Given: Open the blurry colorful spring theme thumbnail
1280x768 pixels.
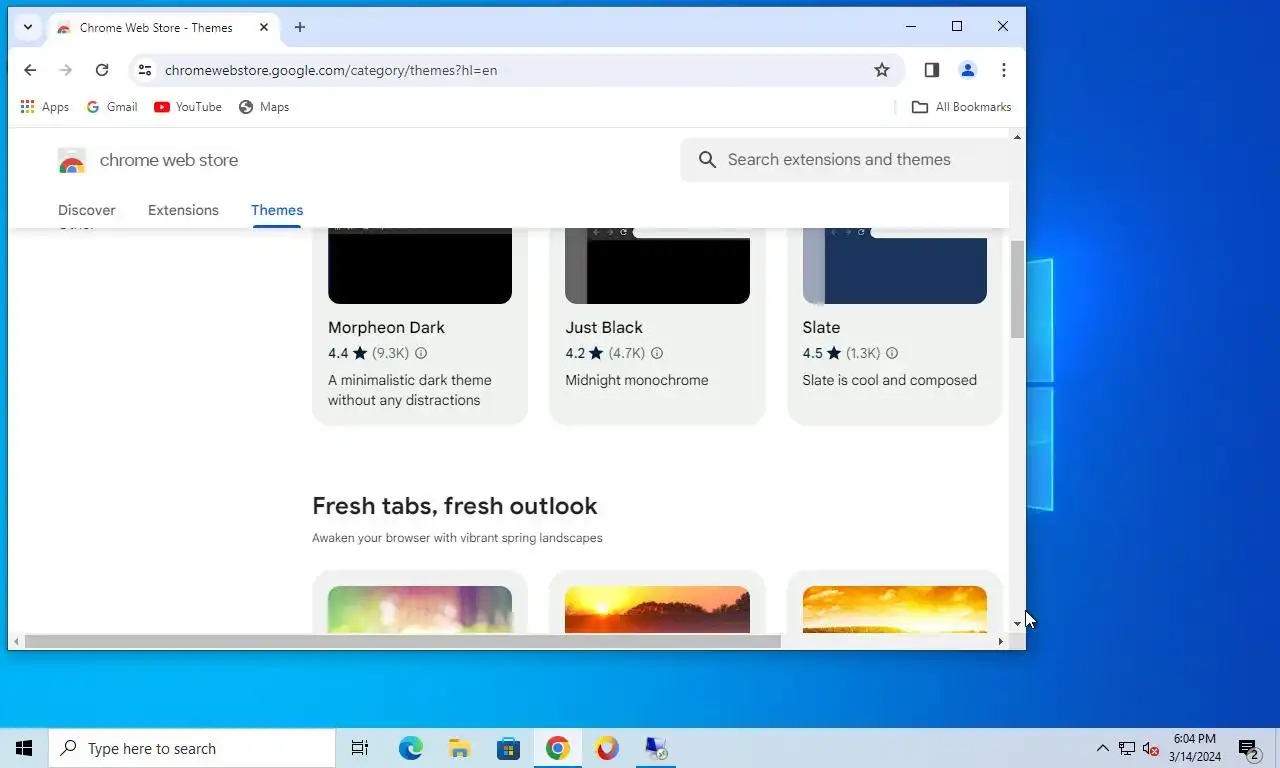Looking at the screenshot, I should coord(420,609).
